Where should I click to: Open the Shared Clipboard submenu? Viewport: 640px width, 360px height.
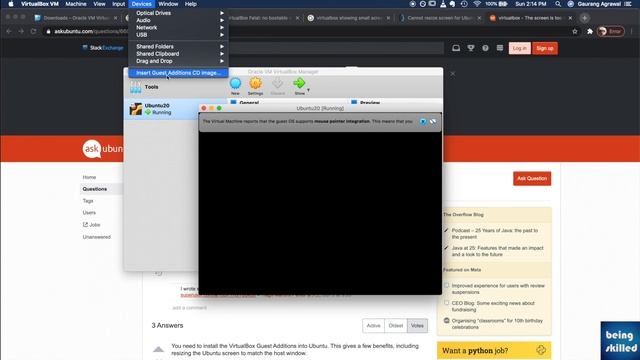tap(178, 54)
